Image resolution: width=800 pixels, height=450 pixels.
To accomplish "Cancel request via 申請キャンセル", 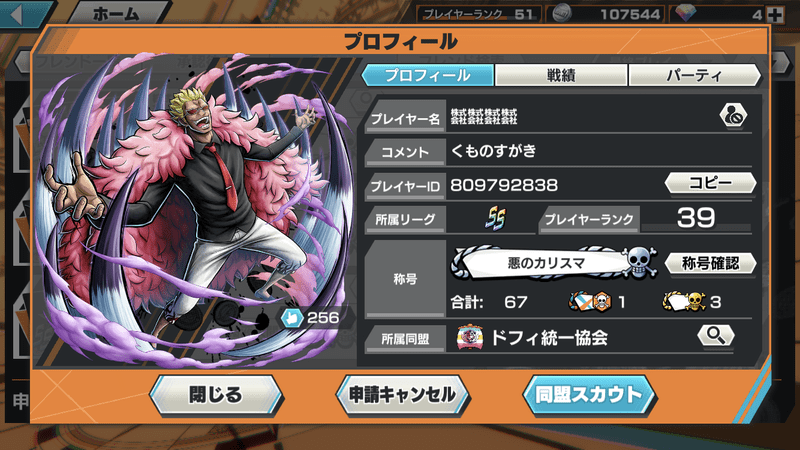I will 403,395.
